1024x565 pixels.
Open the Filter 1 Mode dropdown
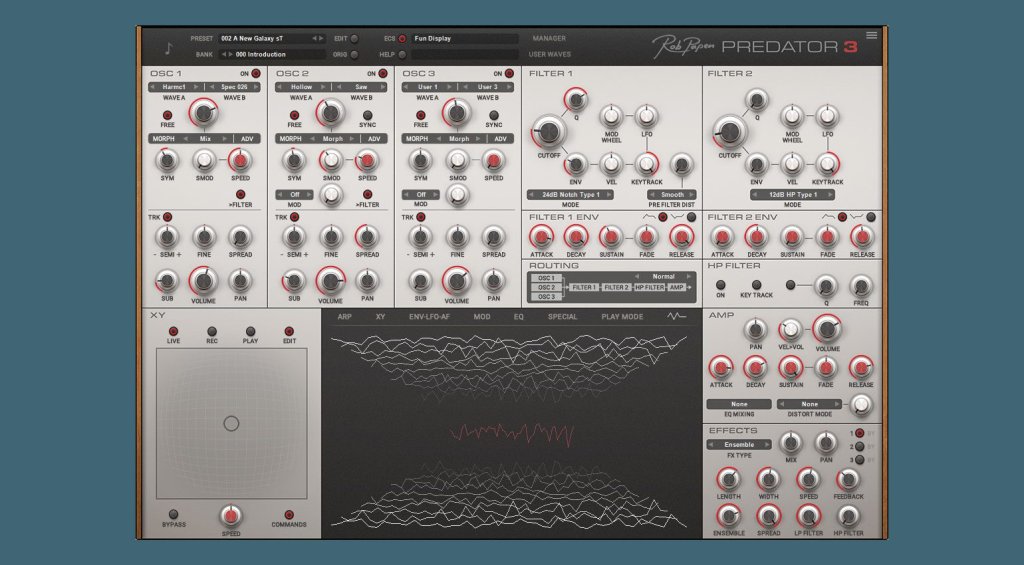(x=570, y=195)
